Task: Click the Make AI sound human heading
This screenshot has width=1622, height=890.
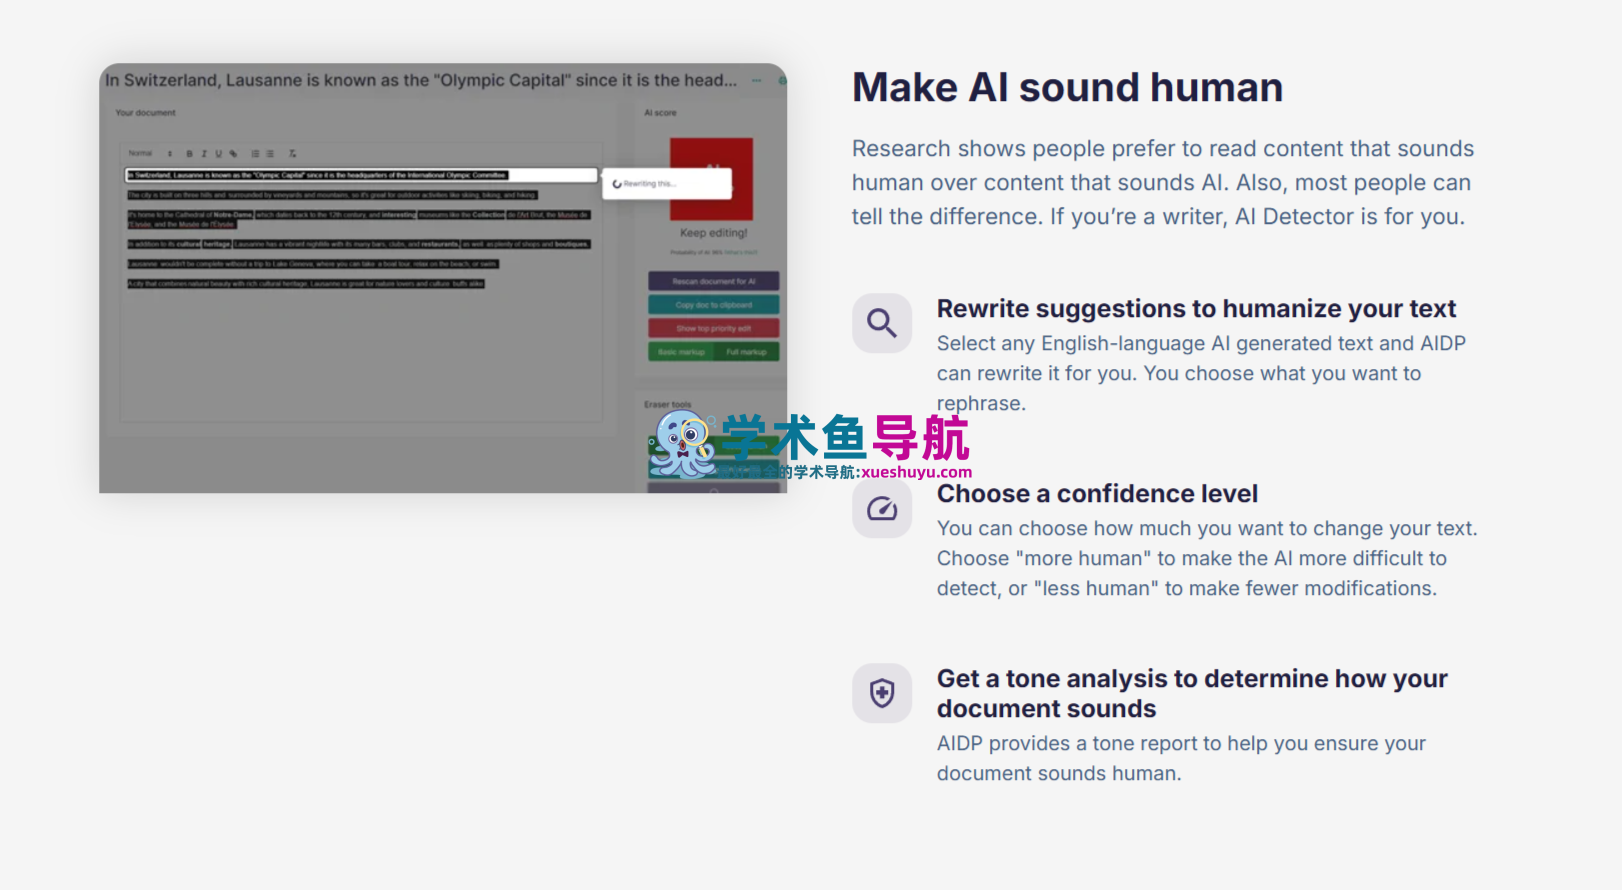Action: pyautogui.click(x=1067, y=88)
